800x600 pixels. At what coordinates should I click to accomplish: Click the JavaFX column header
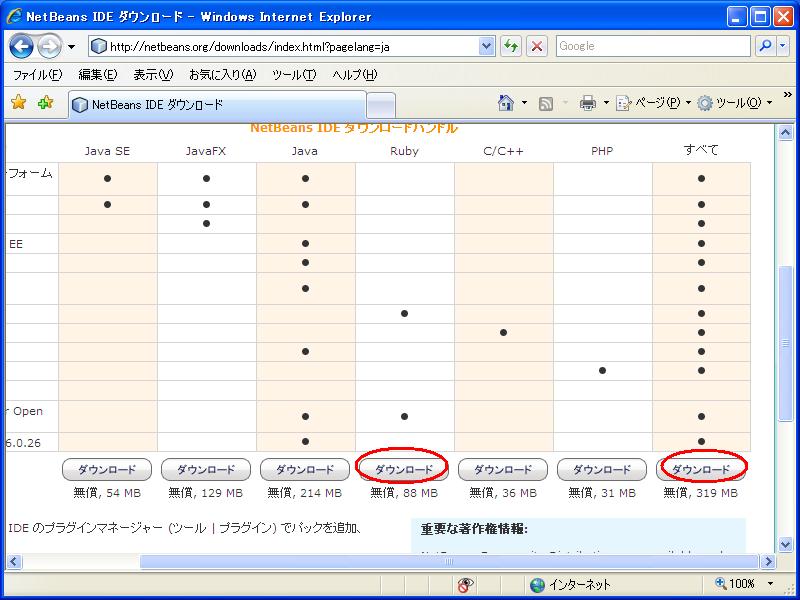coord(206,151)
